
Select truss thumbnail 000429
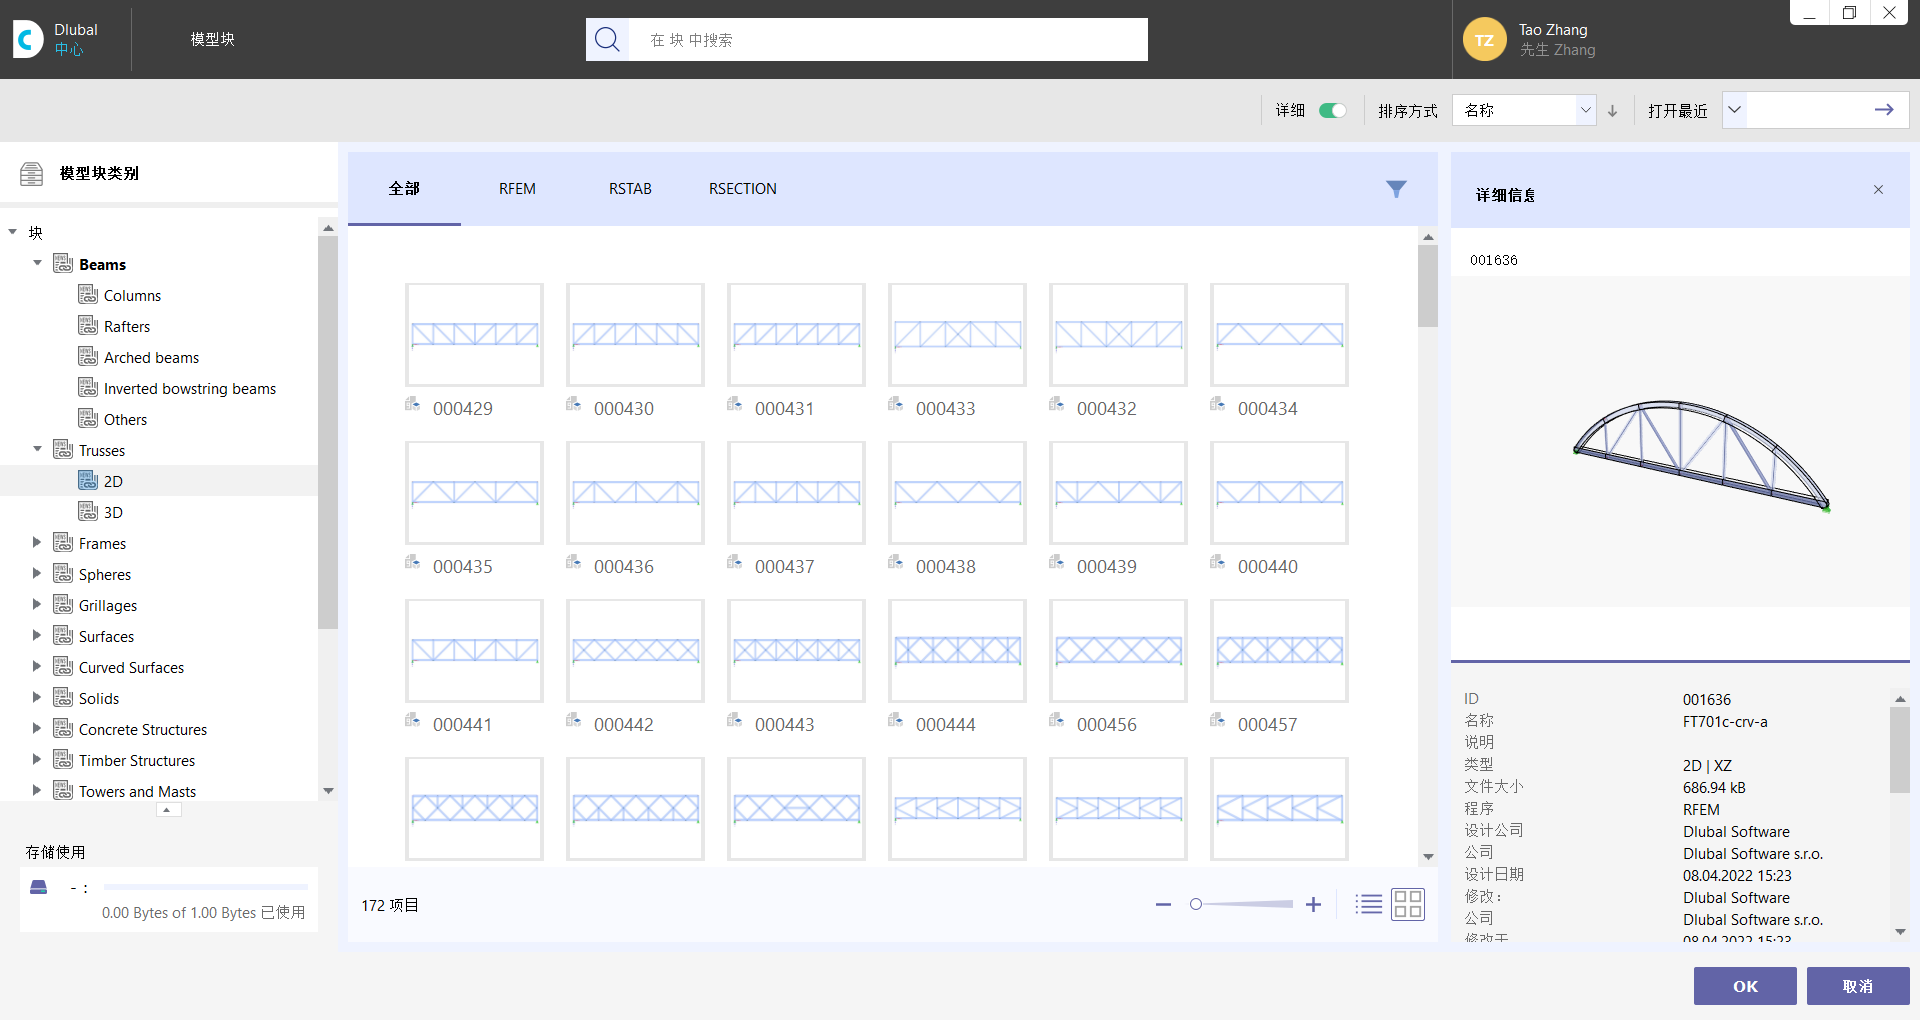pos(475,335)
